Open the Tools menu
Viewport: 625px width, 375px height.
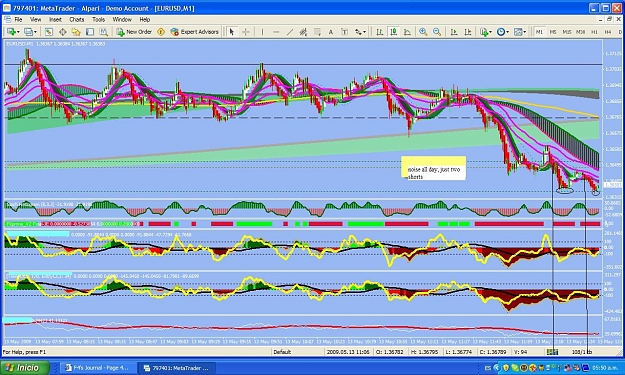coord(98,20)
